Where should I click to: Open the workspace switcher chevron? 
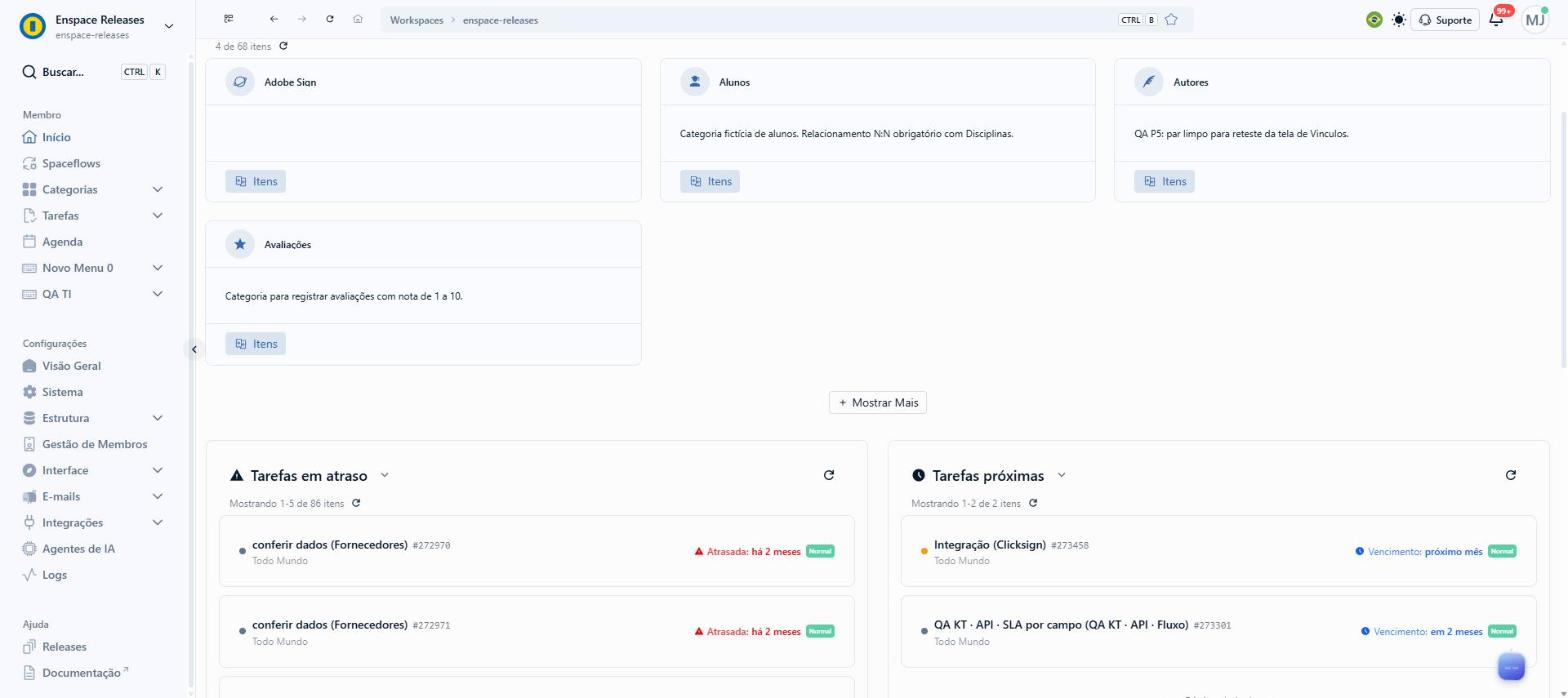167,26
